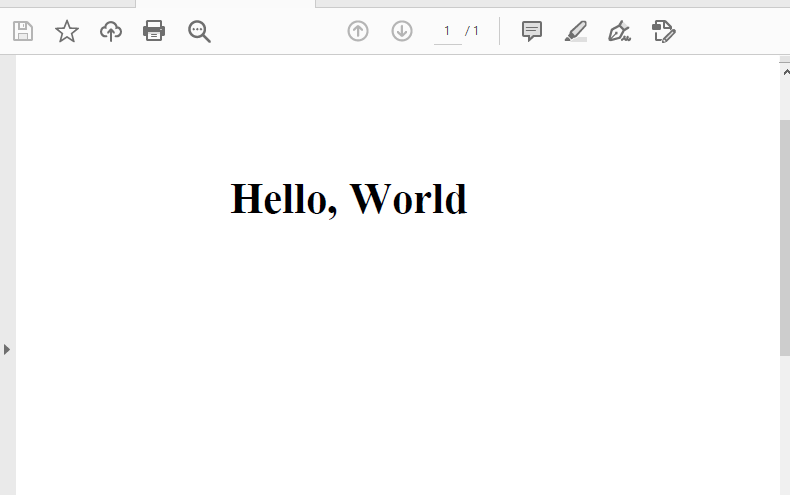Click the vertical scrollbar thumb

tap(785, 238)
